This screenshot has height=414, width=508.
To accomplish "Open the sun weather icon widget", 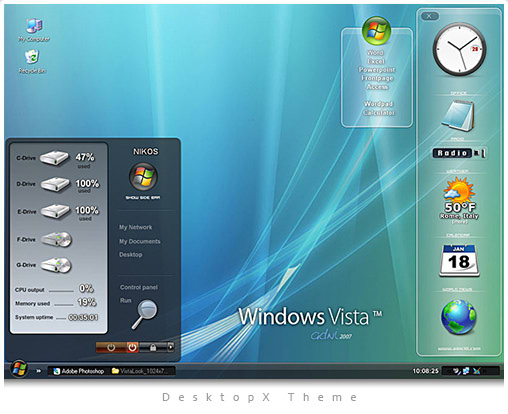I will tap(459, 189).
